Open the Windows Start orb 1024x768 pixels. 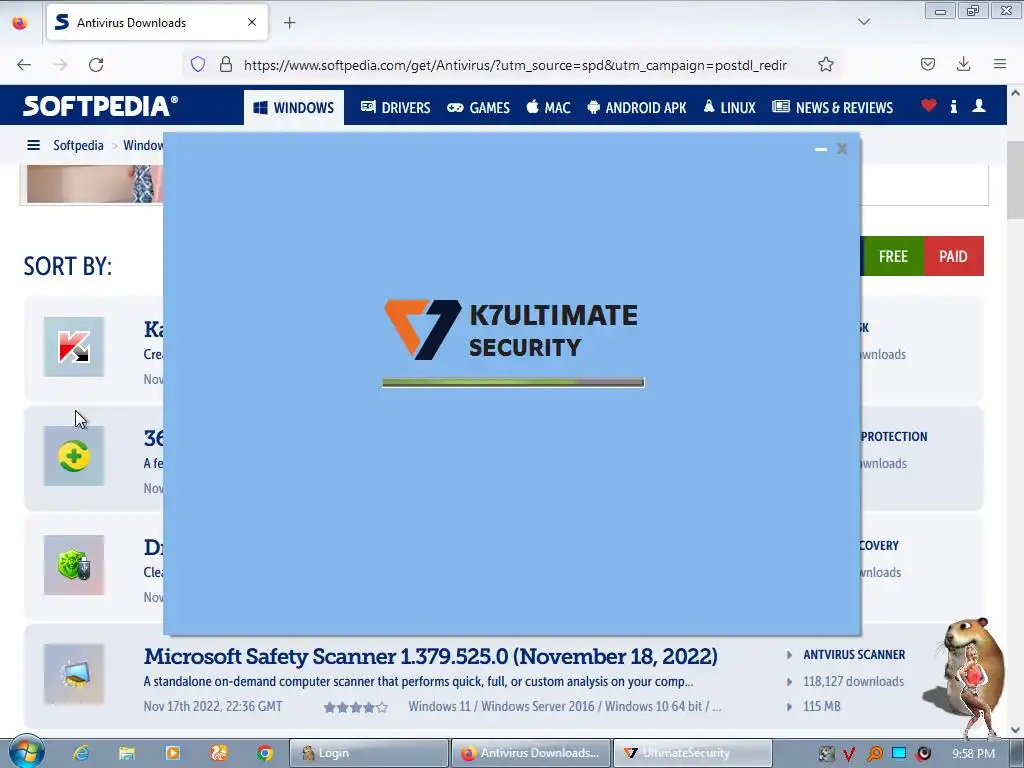coord(26,752)
